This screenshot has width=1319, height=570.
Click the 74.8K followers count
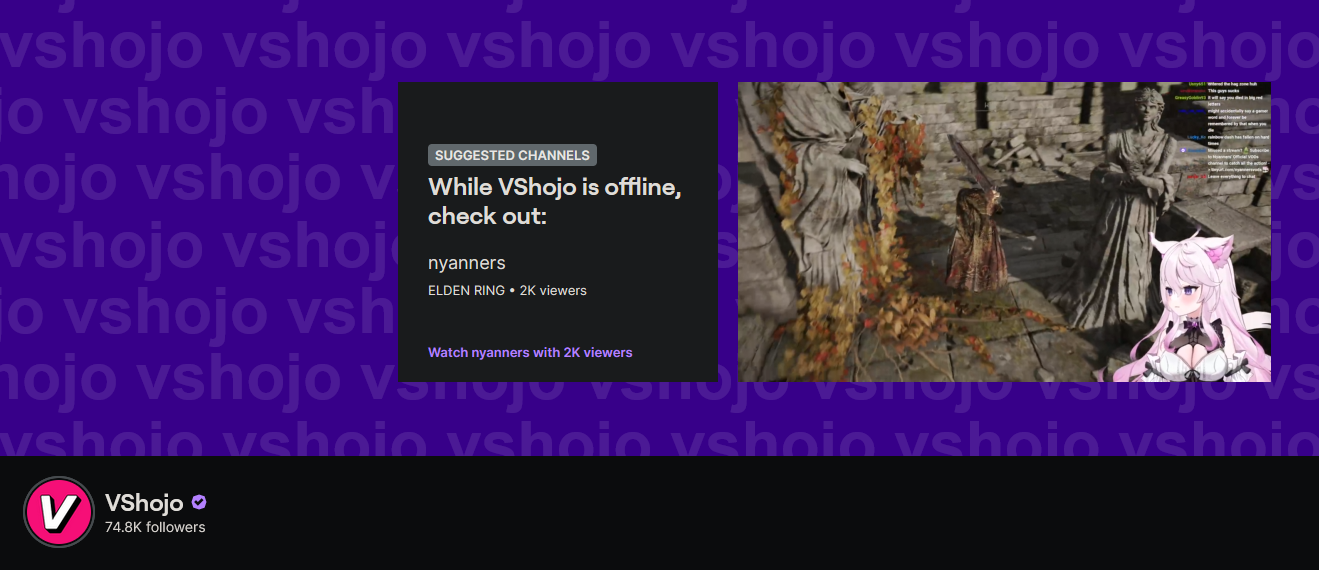[155, 527]
